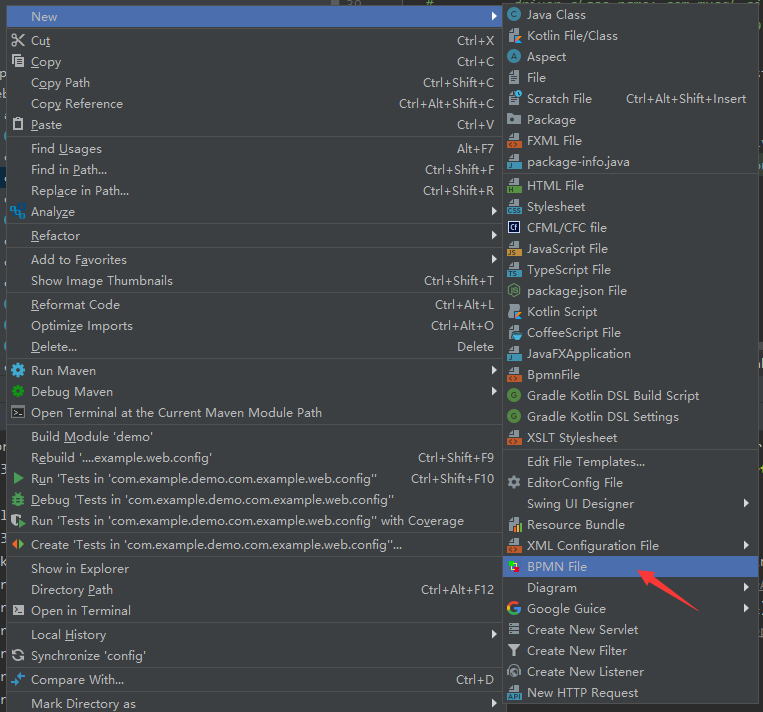Click the Compare With arrows icon
This screenshot has height=712, width=763.
coord(18,679)
